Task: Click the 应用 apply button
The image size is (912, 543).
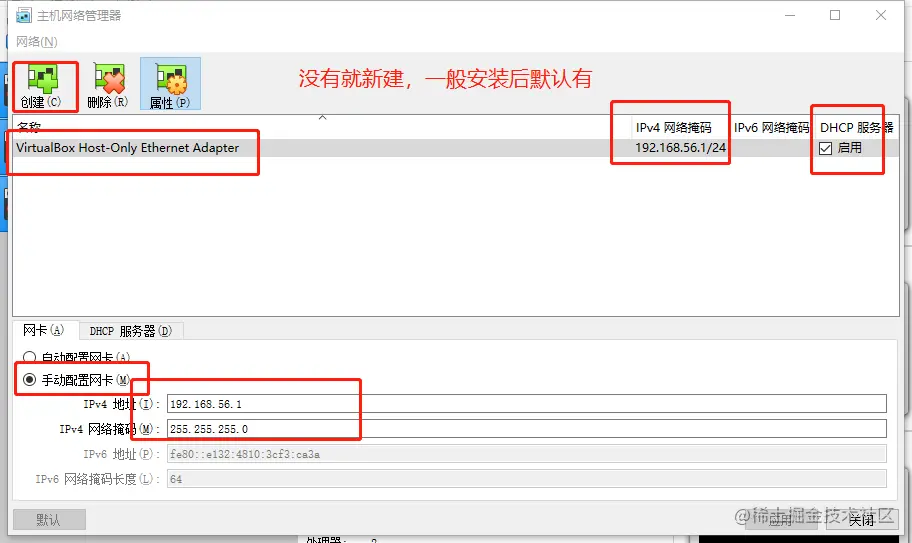Action: [781, 519]
